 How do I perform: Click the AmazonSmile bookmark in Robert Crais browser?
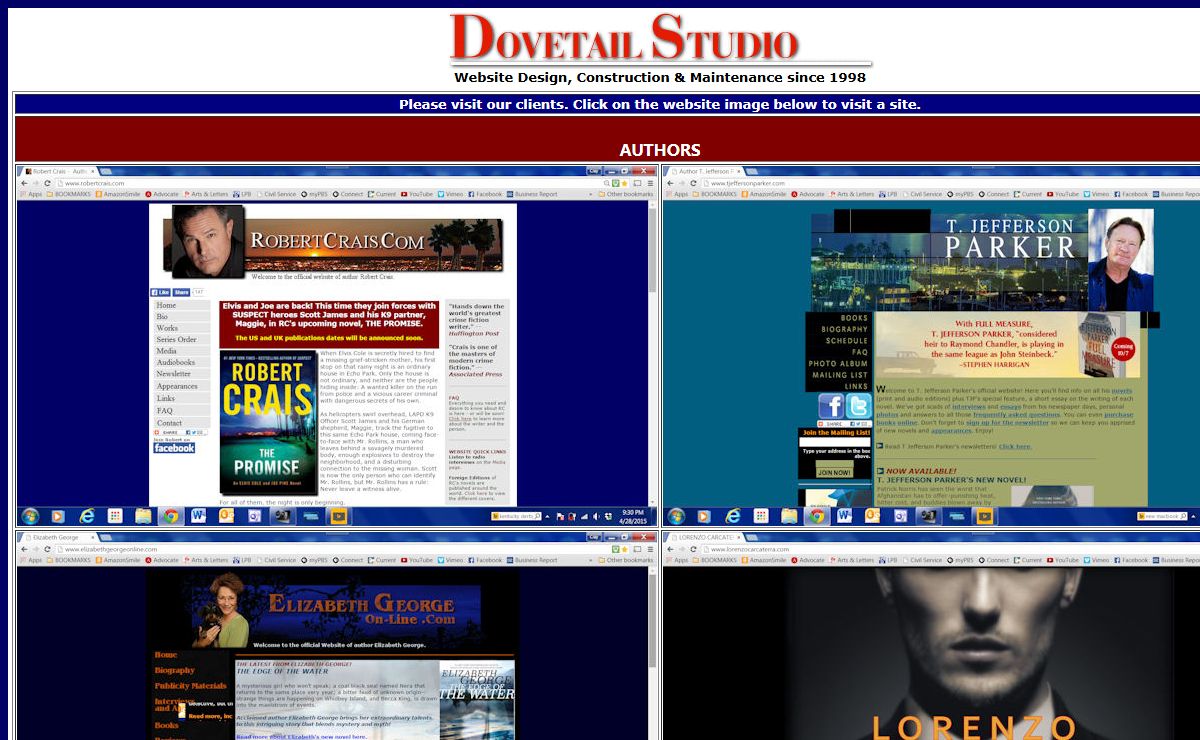pos(120,194)
